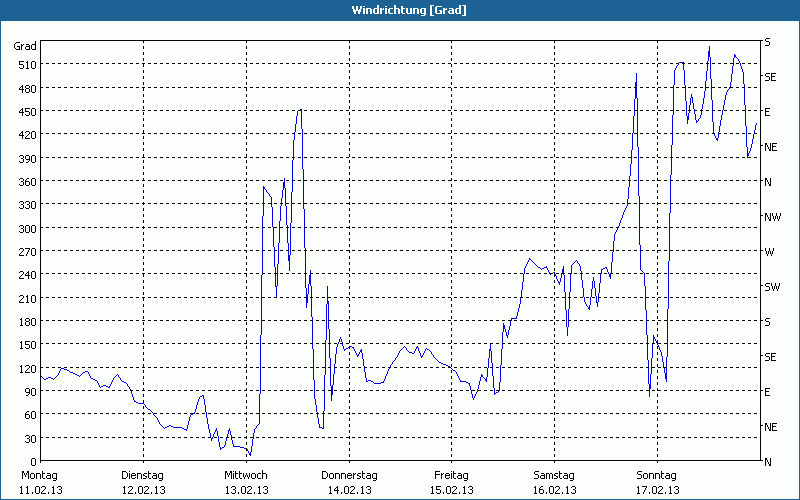Viewport: 800px width, 500px height.
Task: Click the 300 value on the left axis
Action: click(x=28, y=229)
